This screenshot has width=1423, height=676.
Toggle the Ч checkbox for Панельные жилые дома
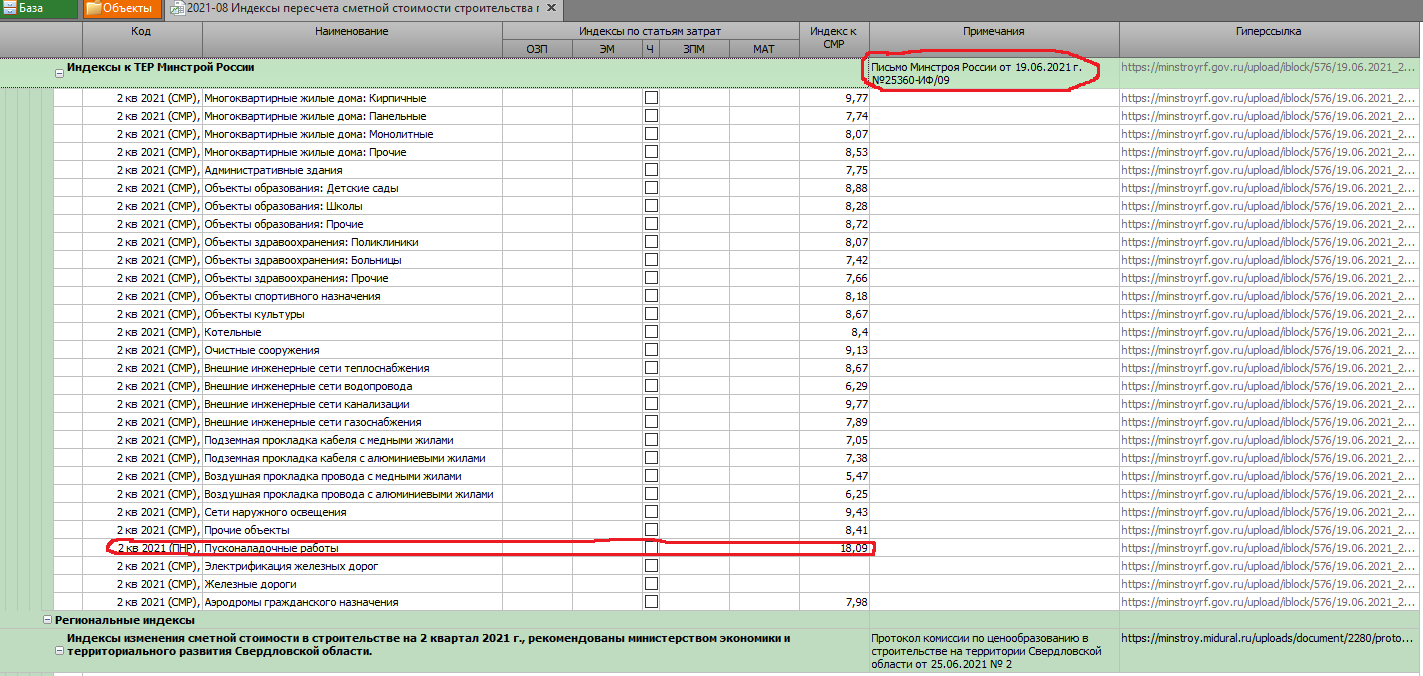pyautogui.click(x=651, y=116)
